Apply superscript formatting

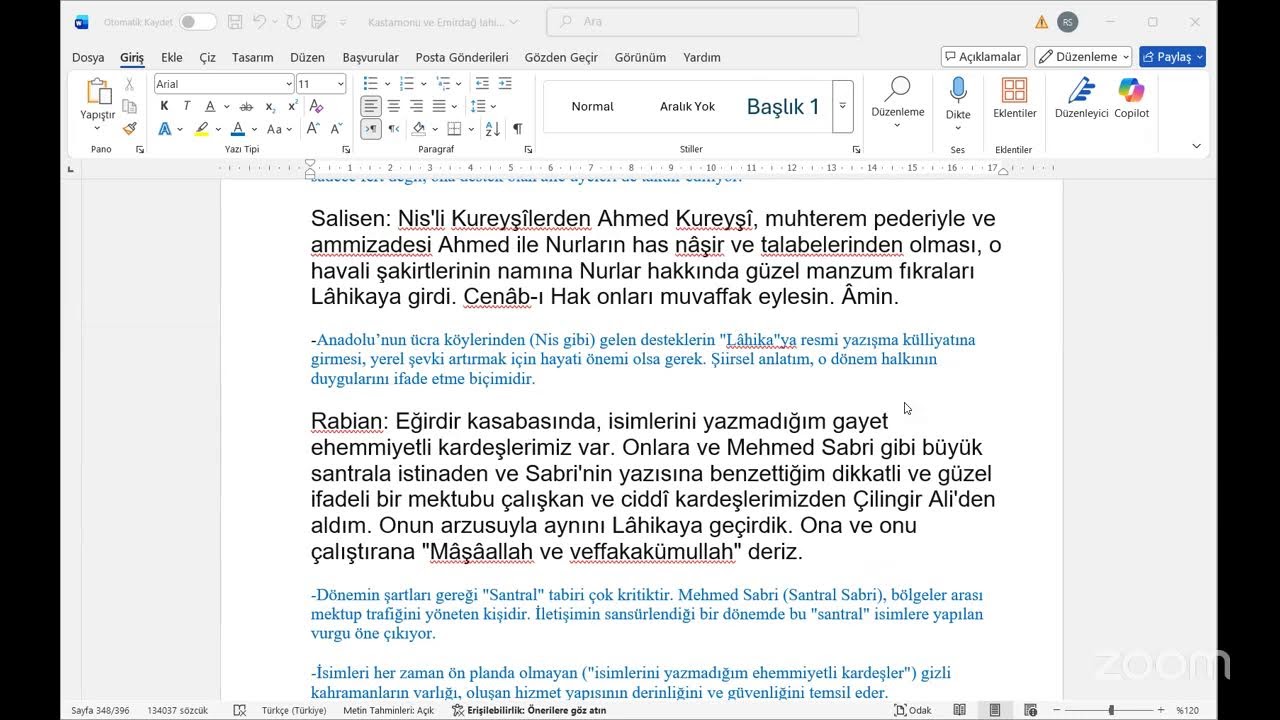pos(293,106)
